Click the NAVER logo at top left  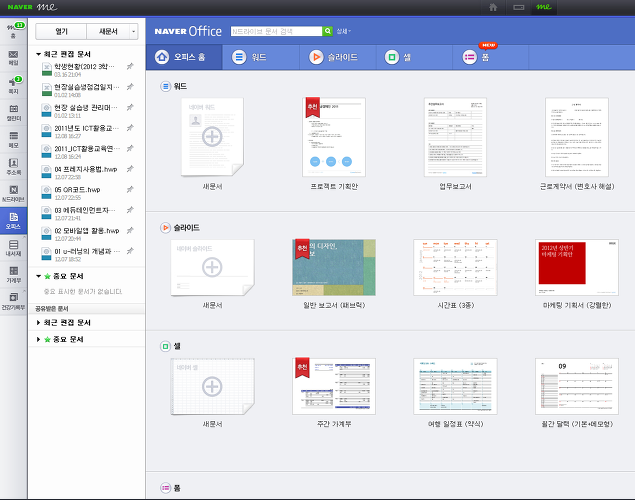point(20,7)
